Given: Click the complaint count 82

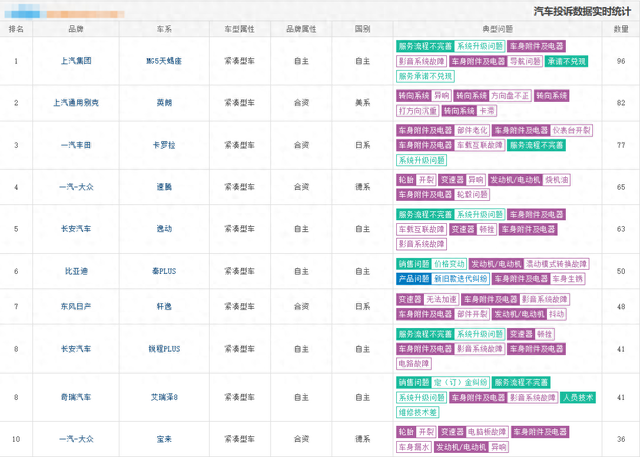Looking at the screenshot, I should (x=621, y=103).
